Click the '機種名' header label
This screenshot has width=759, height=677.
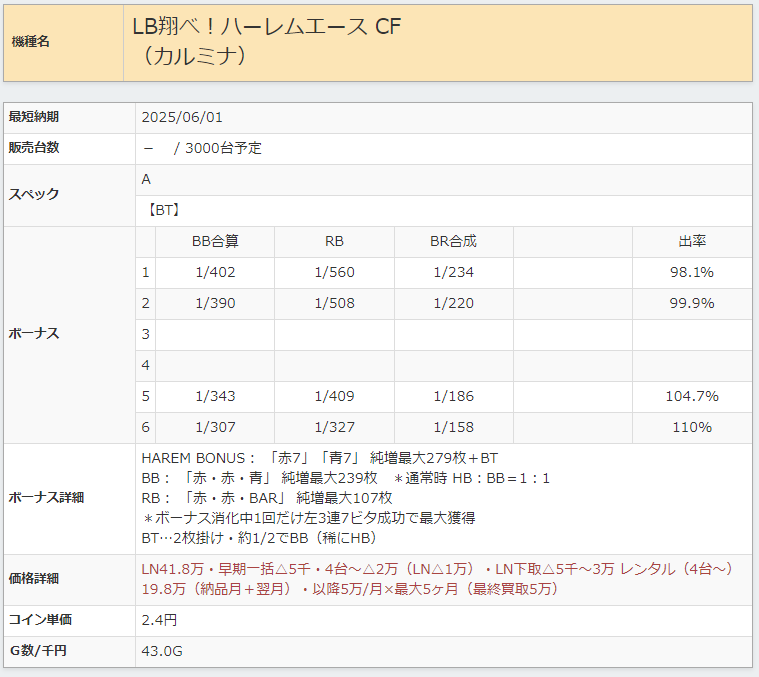click(30, 42)
